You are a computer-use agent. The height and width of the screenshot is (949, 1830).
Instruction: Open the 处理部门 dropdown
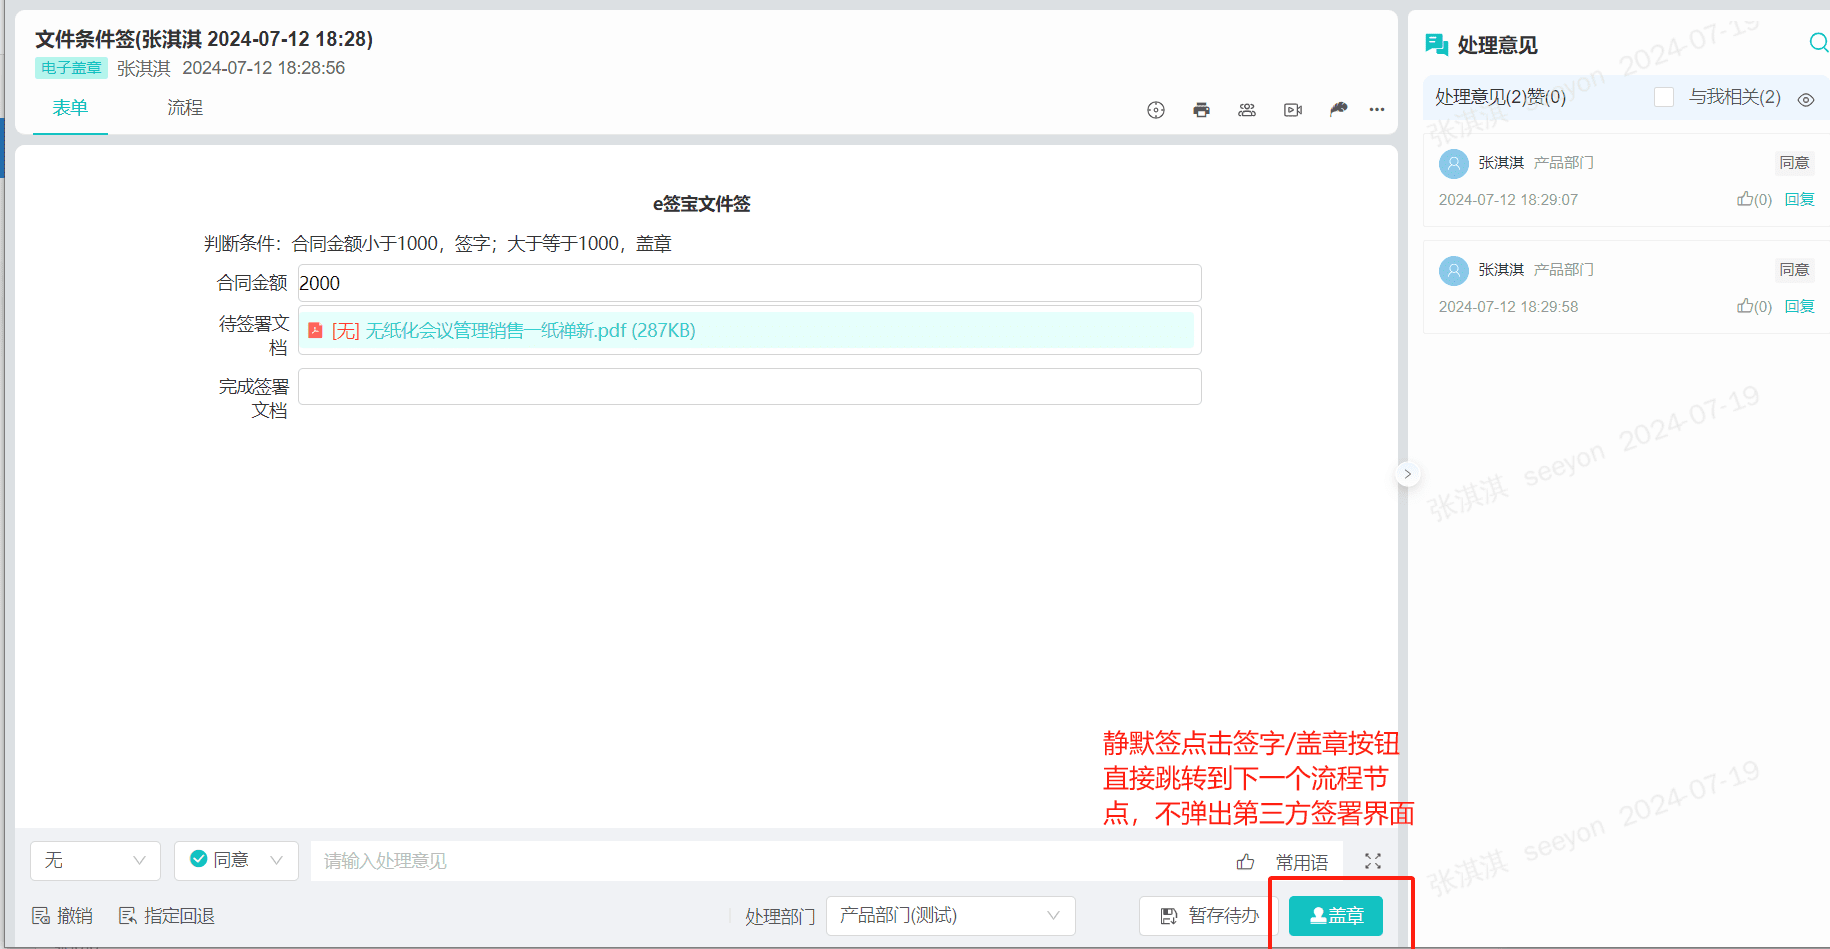pyautogui.click(x=950, y=916)
